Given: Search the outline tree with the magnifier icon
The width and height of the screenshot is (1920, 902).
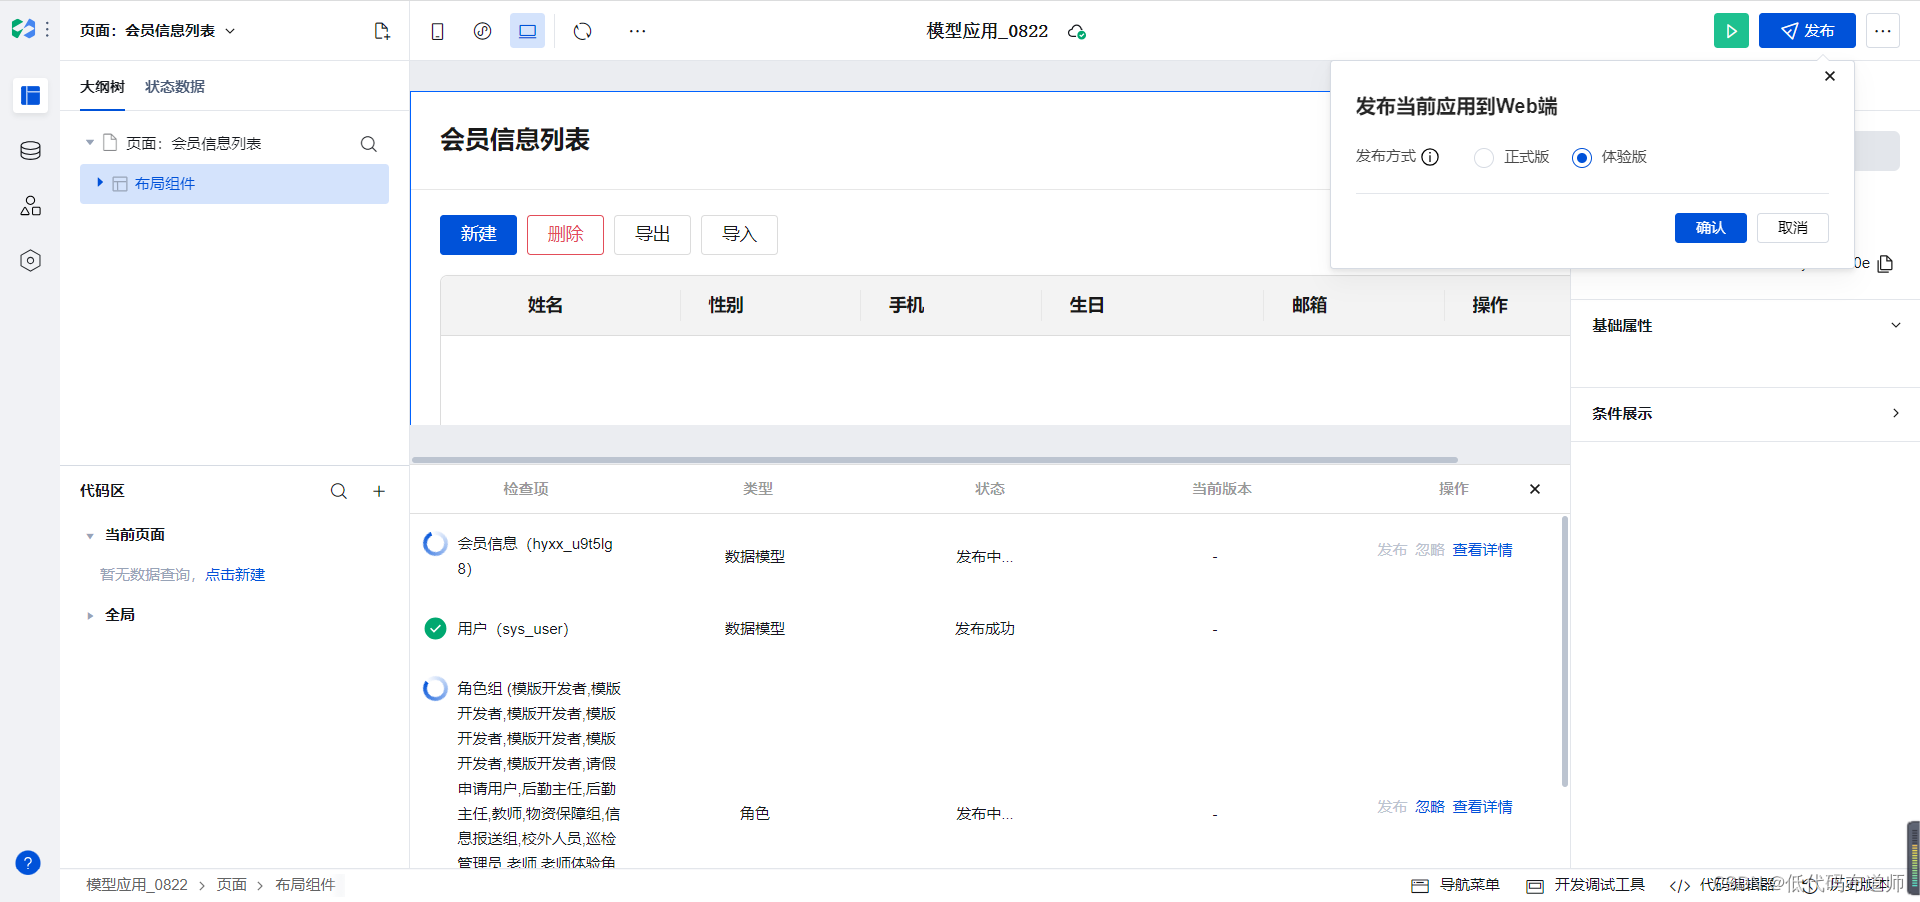Looking at the screenshot, I should click(x=369, y=144).
